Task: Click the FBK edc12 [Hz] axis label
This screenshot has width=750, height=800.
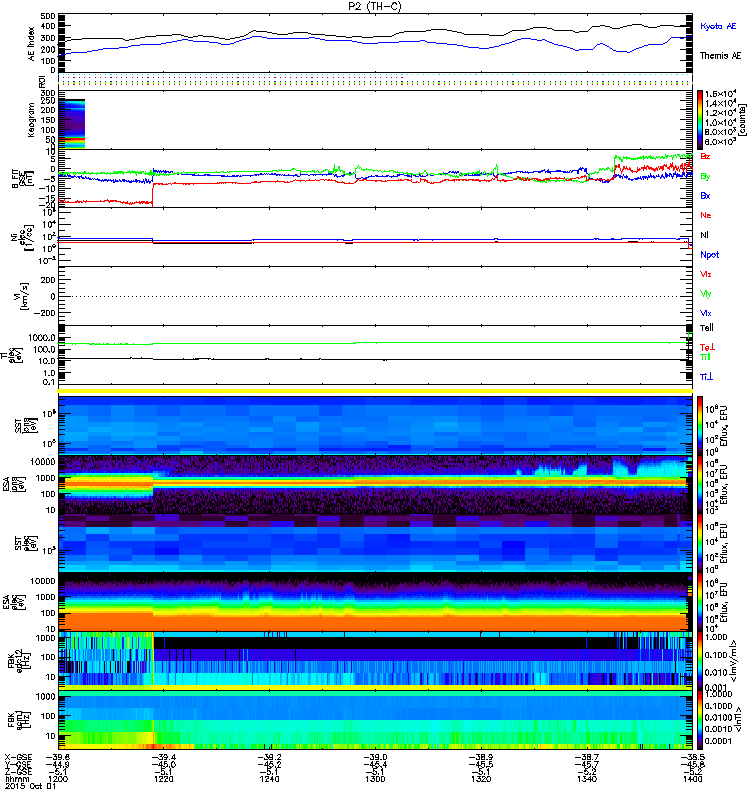Action: 20,660
